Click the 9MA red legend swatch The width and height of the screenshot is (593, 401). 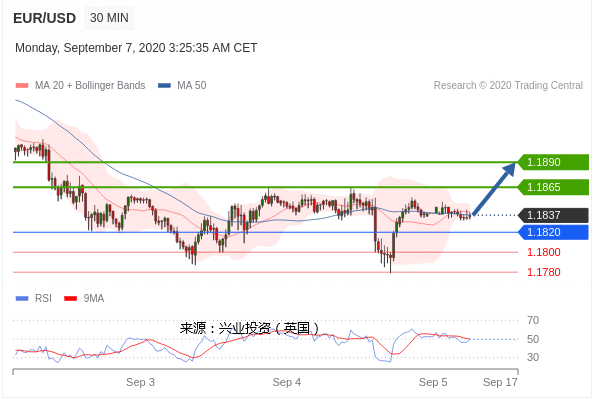coord(71,298)
